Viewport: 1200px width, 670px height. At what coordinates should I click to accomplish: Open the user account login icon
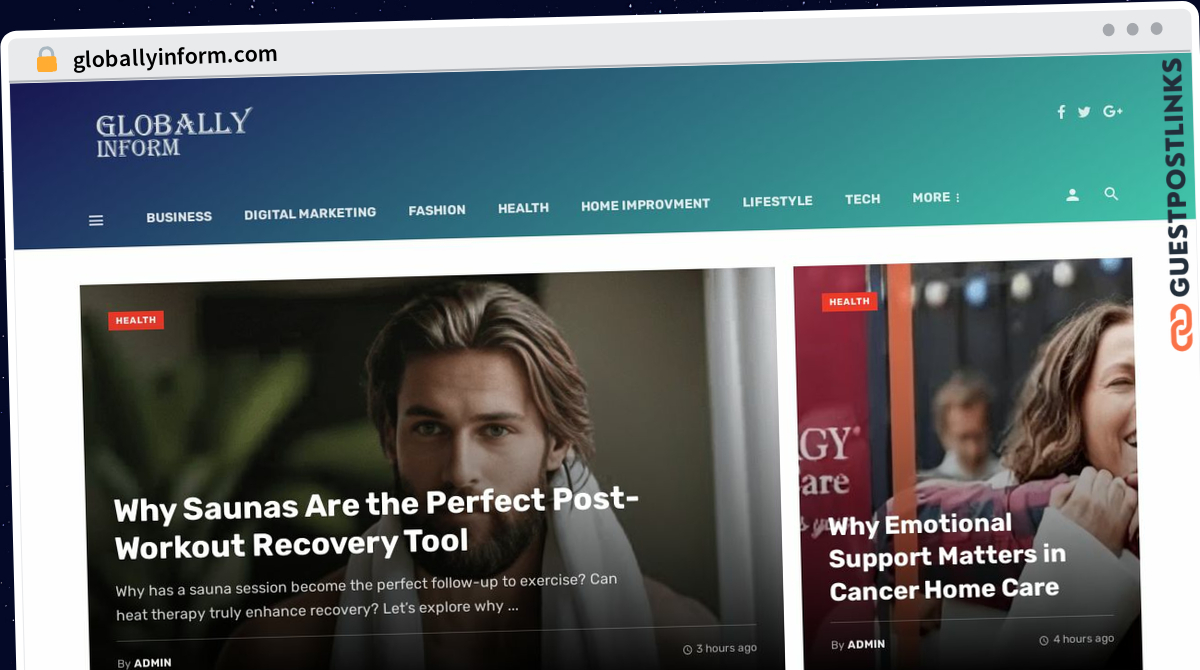pyautogui.click(x=1072, y=195)
